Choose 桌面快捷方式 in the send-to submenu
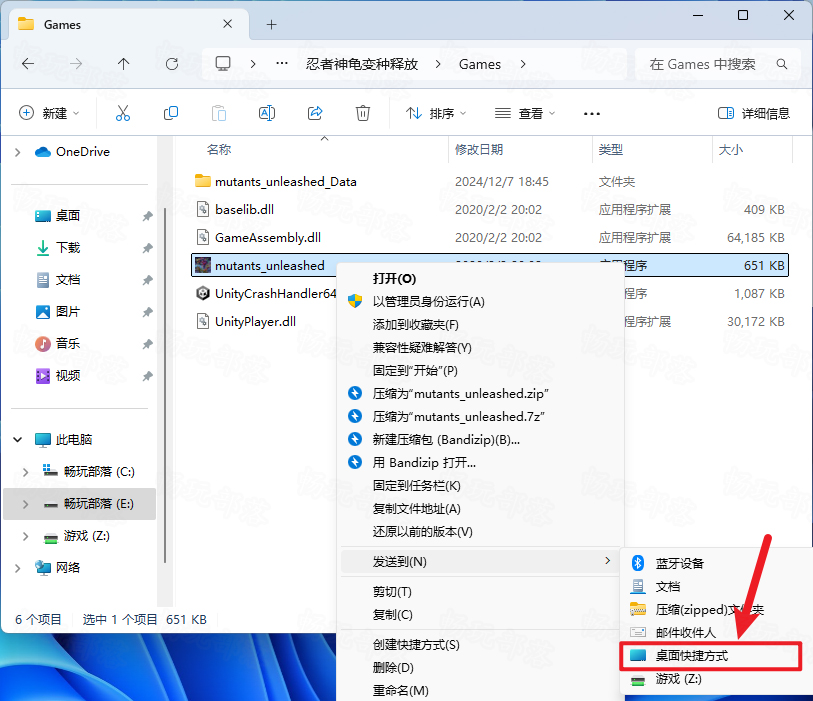 [x=710, y=655]
